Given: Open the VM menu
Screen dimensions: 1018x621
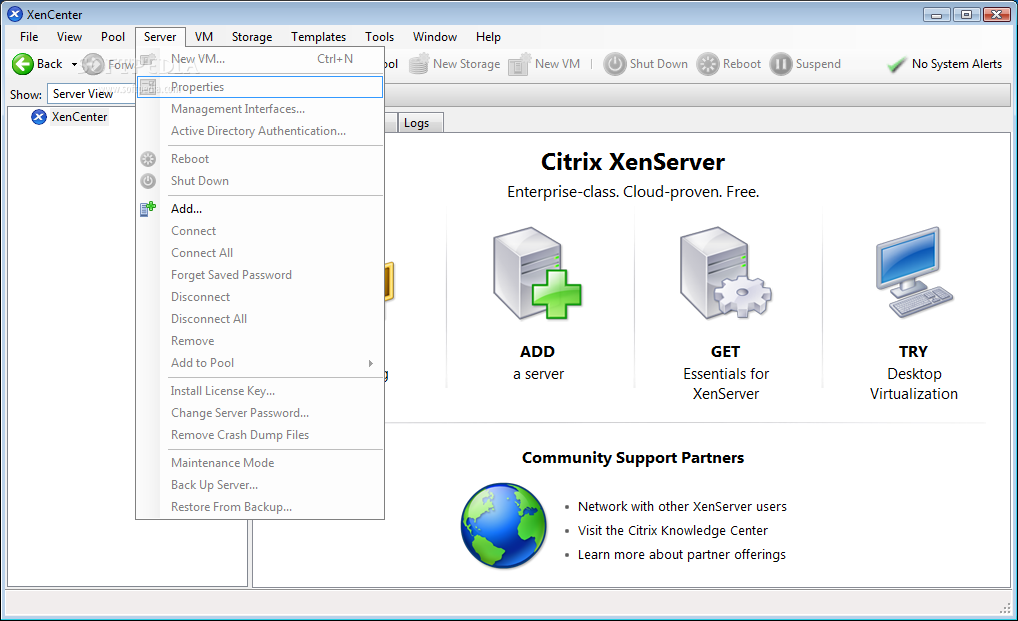Looking at the screenshot, I should tap(204, 37).
